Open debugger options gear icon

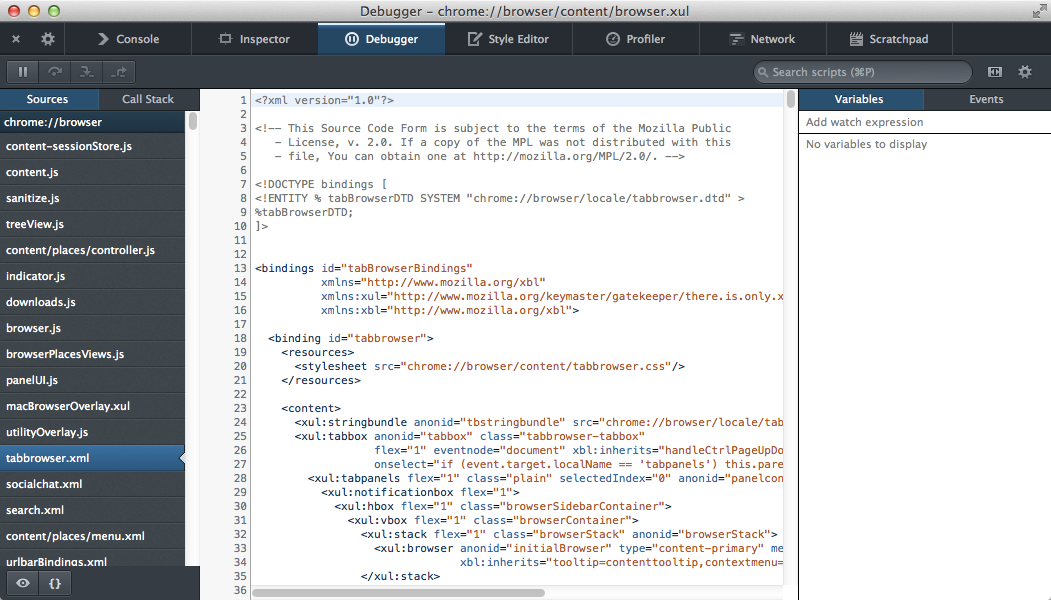click(1025, 72)
